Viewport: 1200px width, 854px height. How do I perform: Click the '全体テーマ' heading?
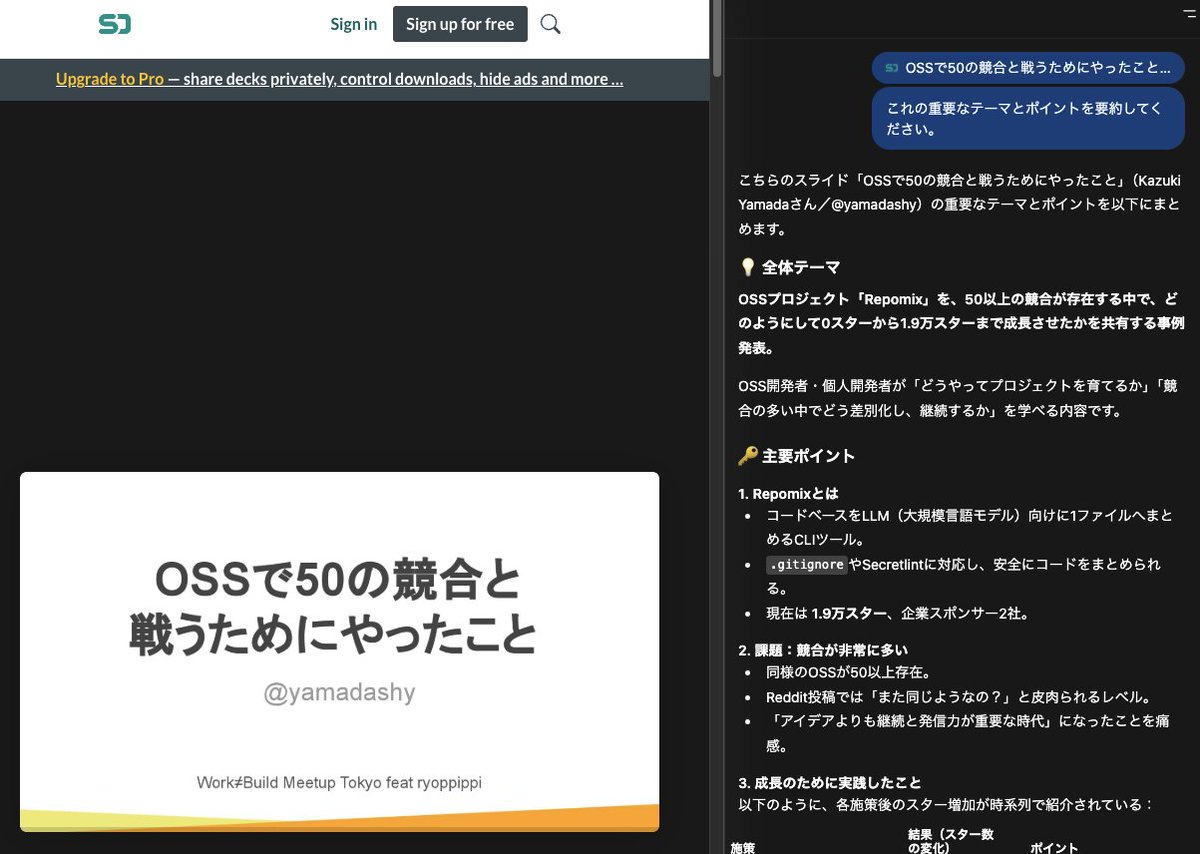click(789, 267)
